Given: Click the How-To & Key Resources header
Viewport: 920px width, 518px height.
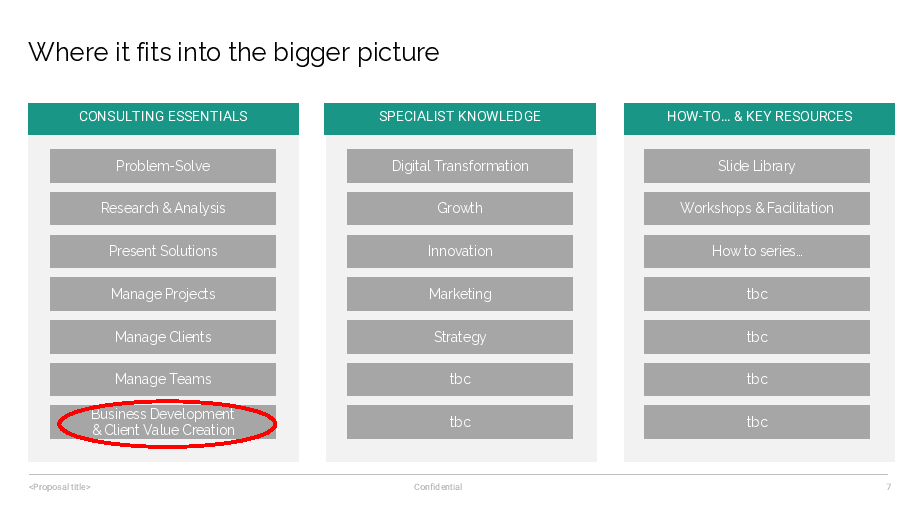Looking at the screenshot, I should coord(759,117).
